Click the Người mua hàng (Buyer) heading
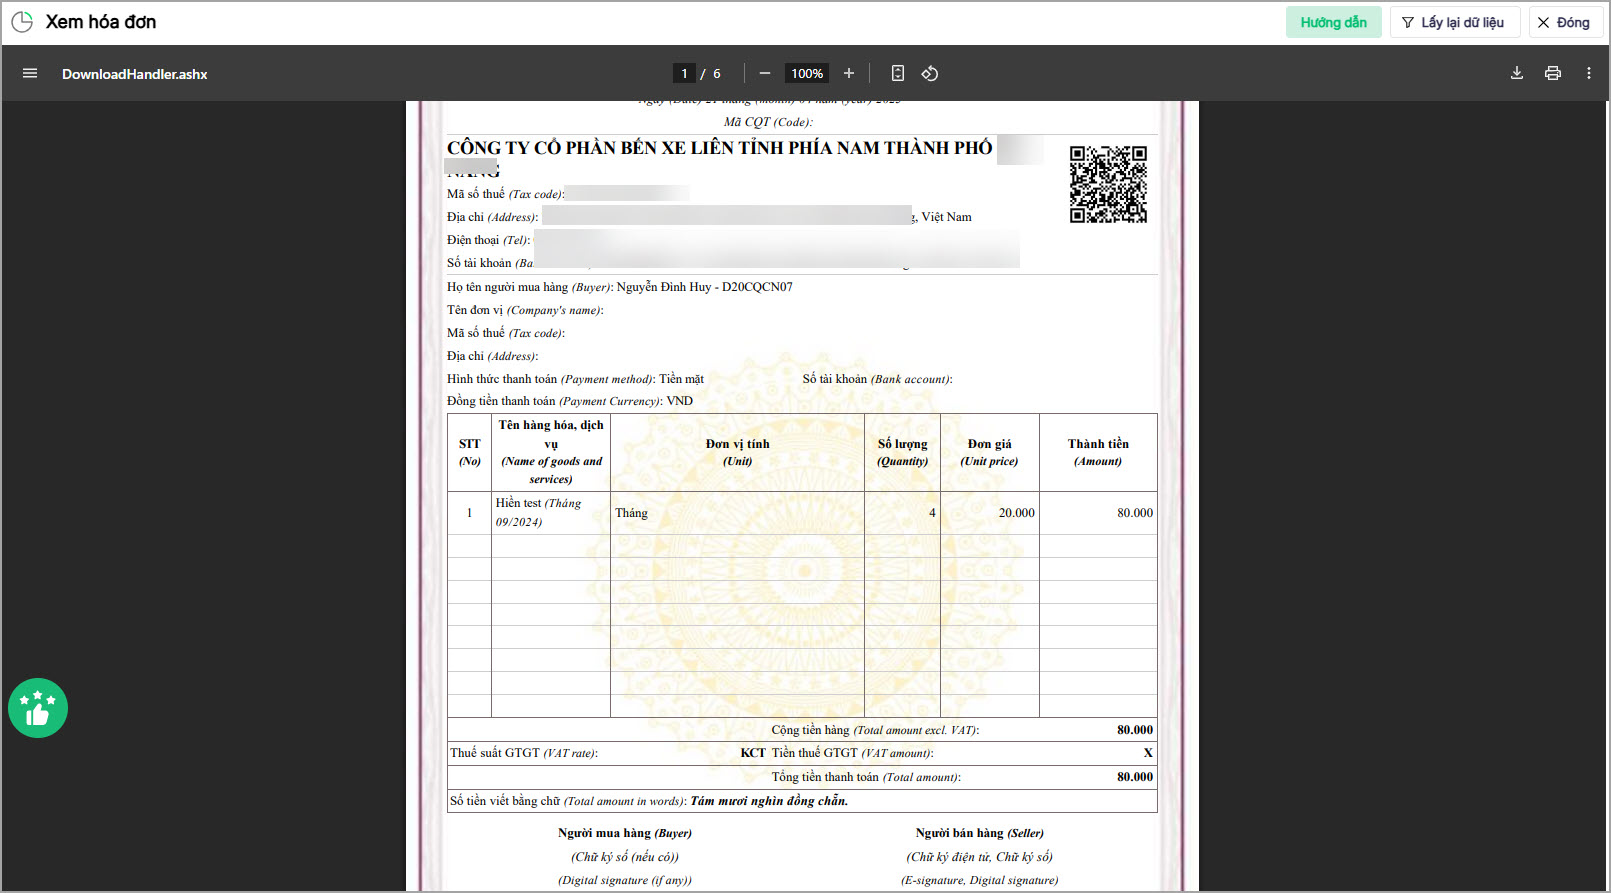Image resolution: width=1611 pixels, height=893 pixels. [625, 833]
